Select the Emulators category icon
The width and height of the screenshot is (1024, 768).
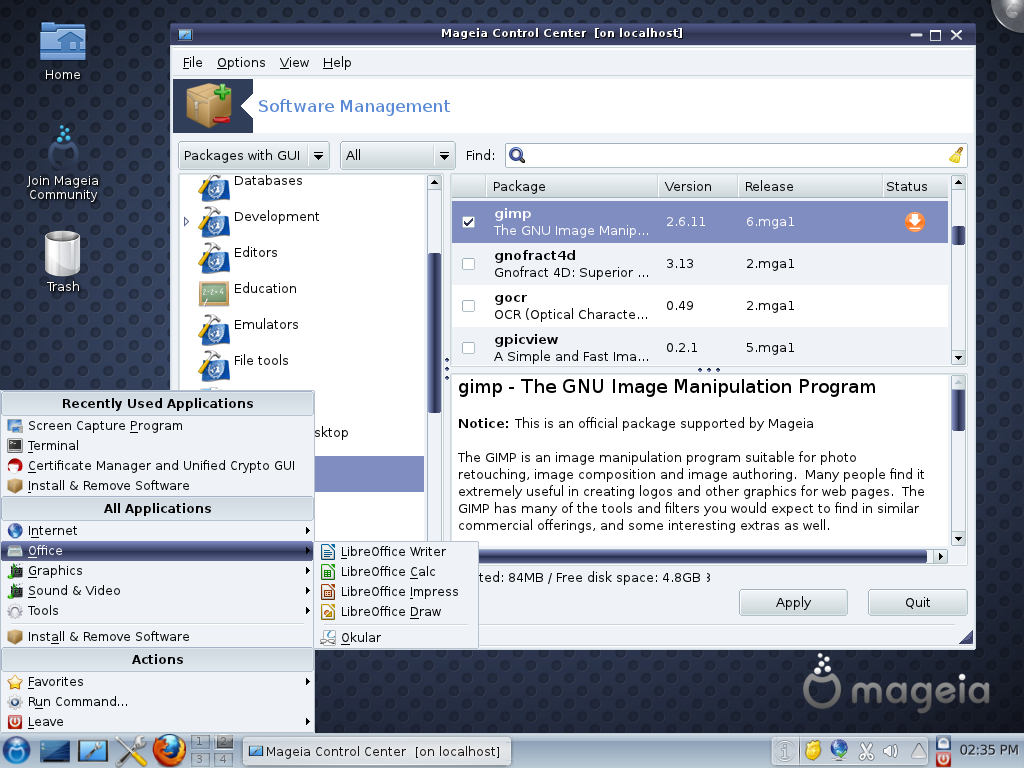(214, 329)
